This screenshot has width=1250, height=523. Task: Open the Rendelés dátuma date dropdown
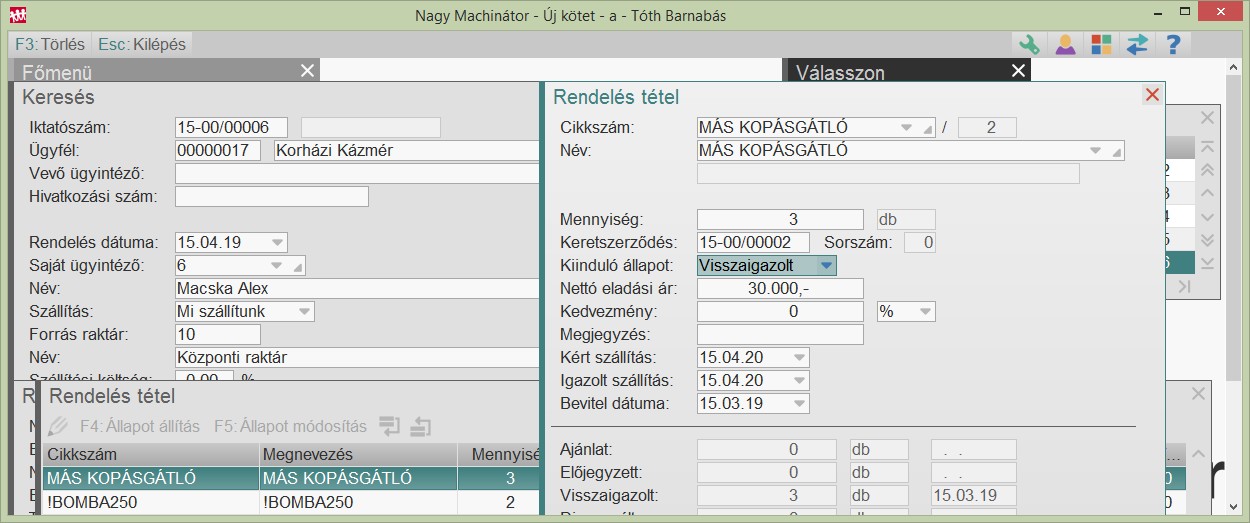pos(277,242)
